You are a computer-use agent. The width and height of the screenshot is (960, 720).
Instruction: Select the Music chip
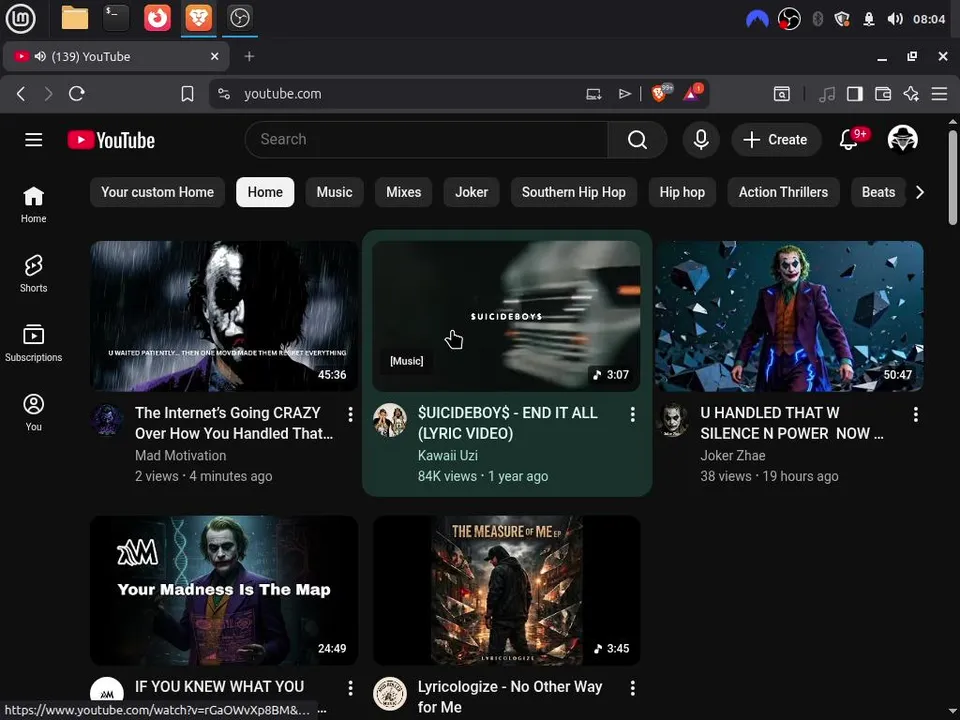(x=334, y=192)
